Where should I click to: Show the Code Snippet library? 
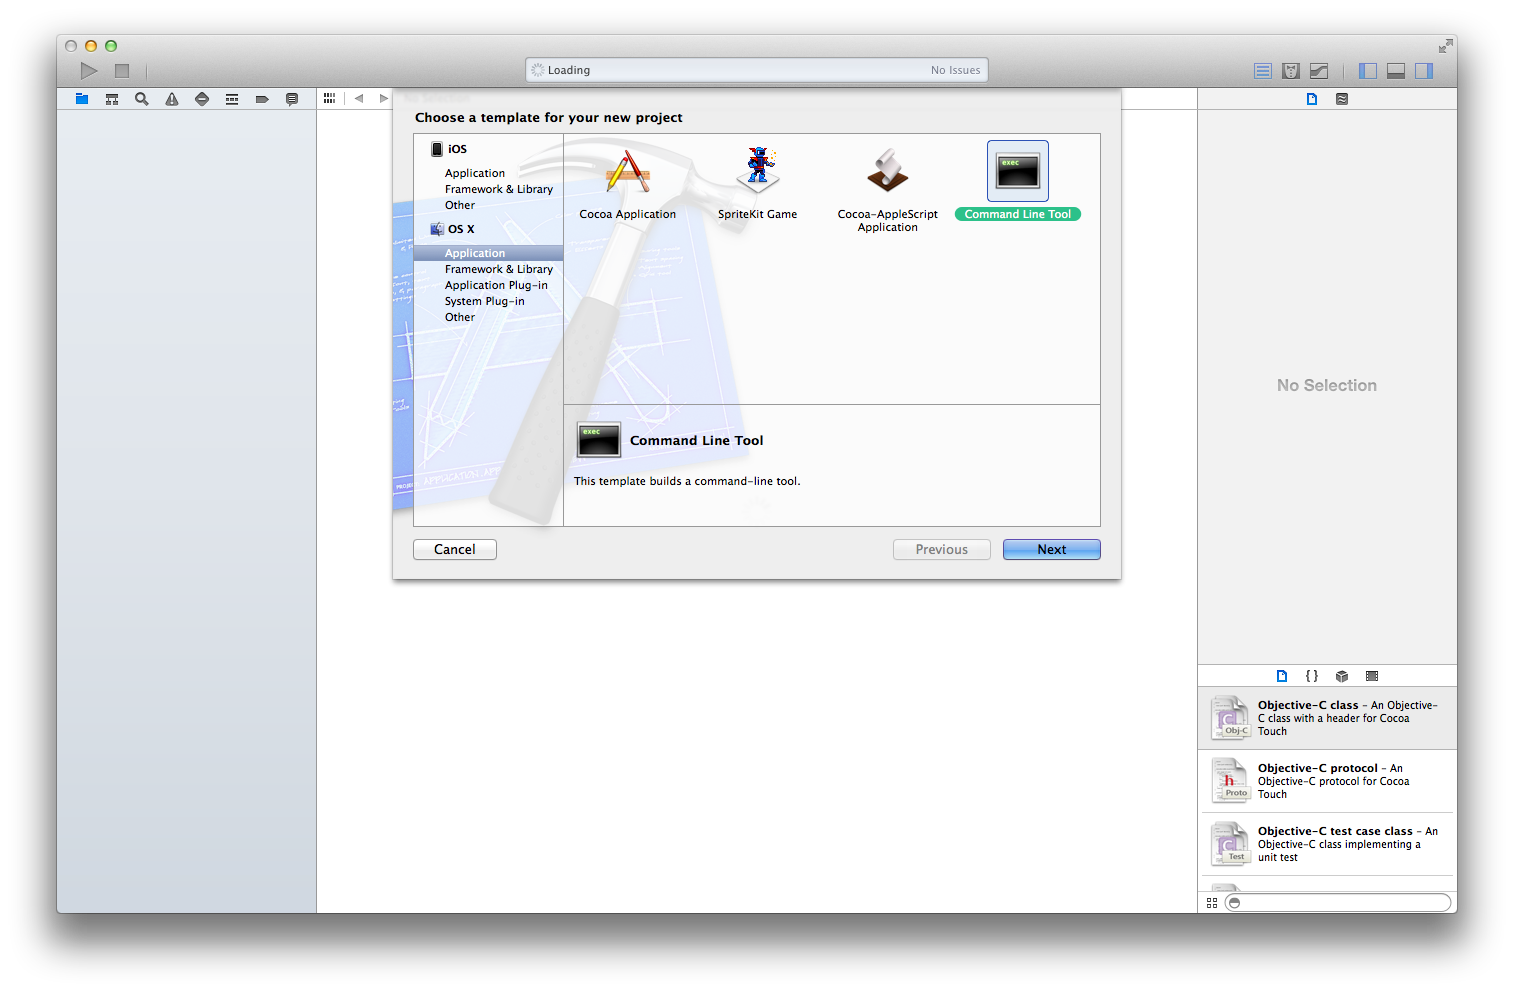point(1312,676)
